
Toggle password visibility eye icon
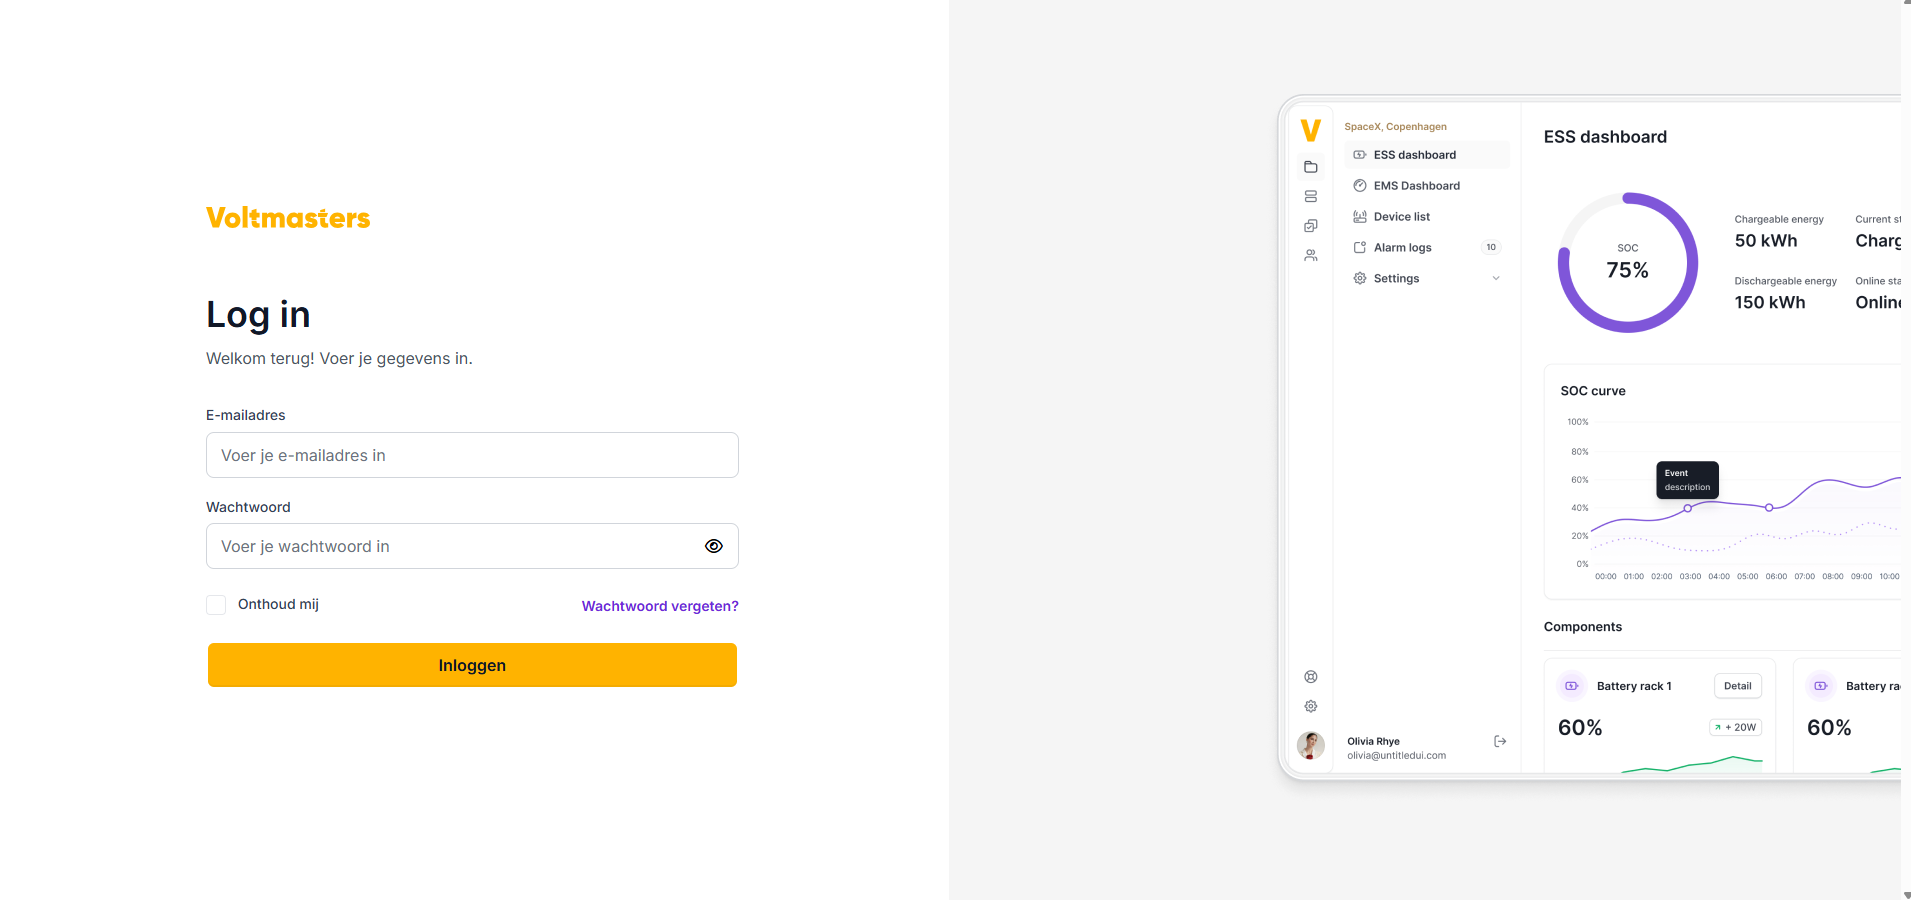click(713, 546)
